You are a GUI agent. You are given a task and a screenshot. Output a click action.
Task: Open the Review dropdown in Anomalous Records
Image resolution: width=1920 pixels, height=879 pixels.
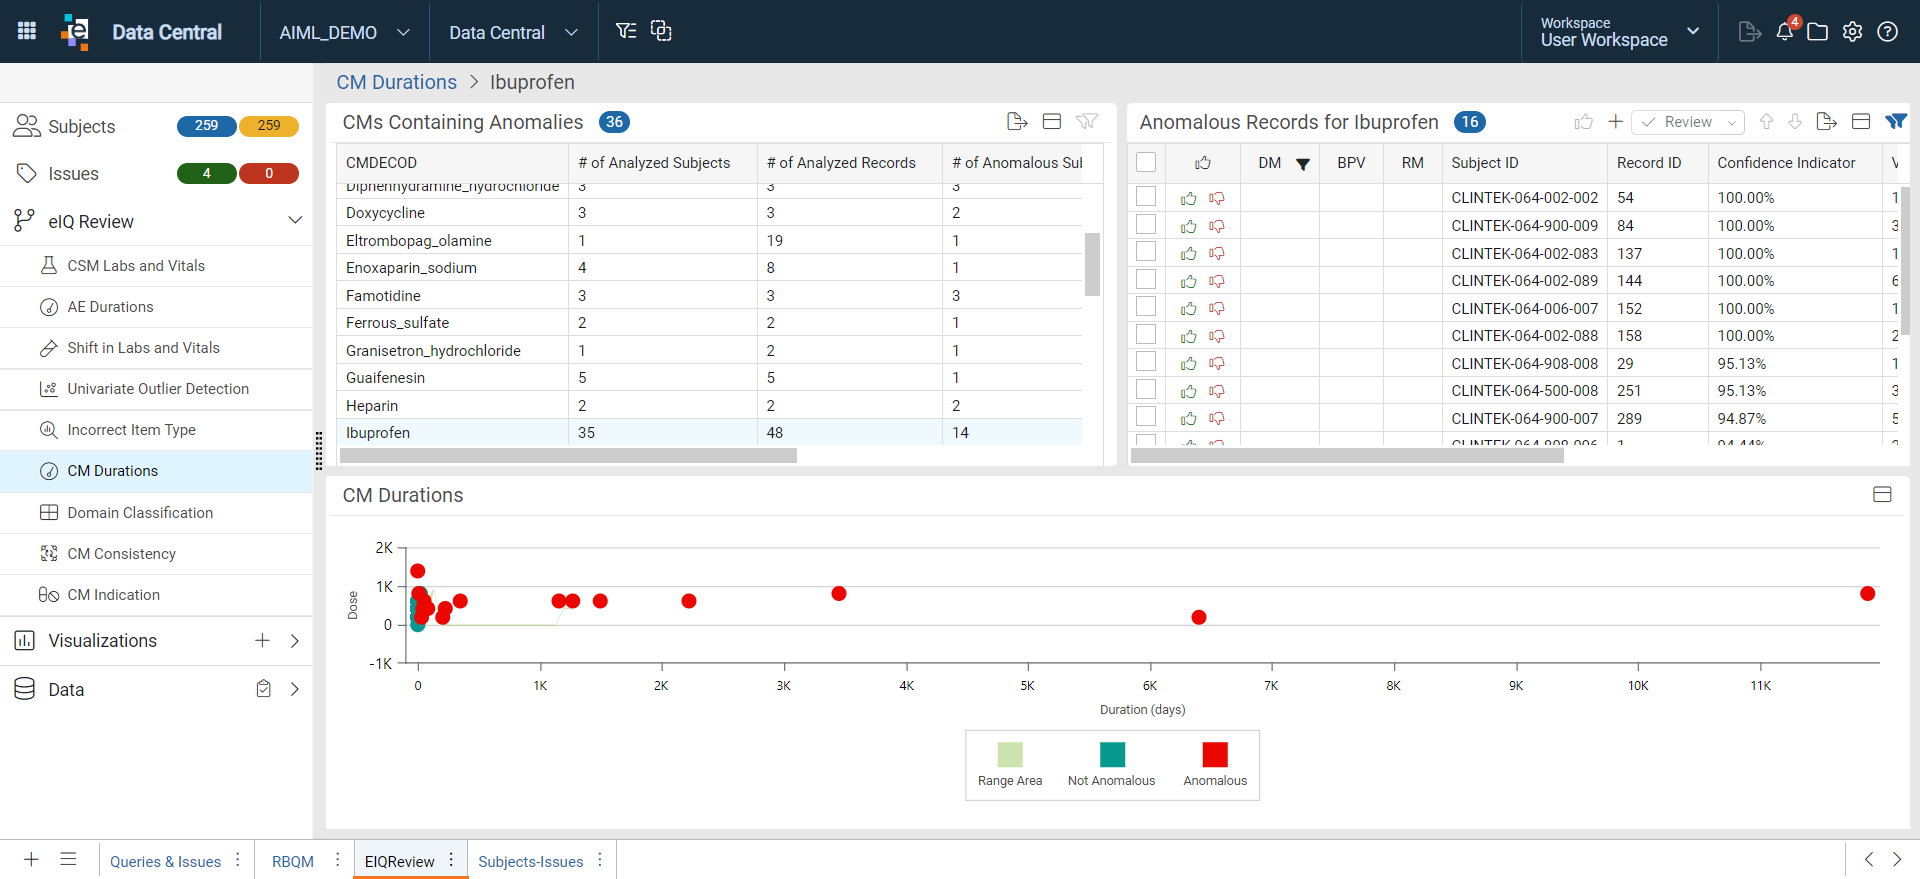(1688, 122)
